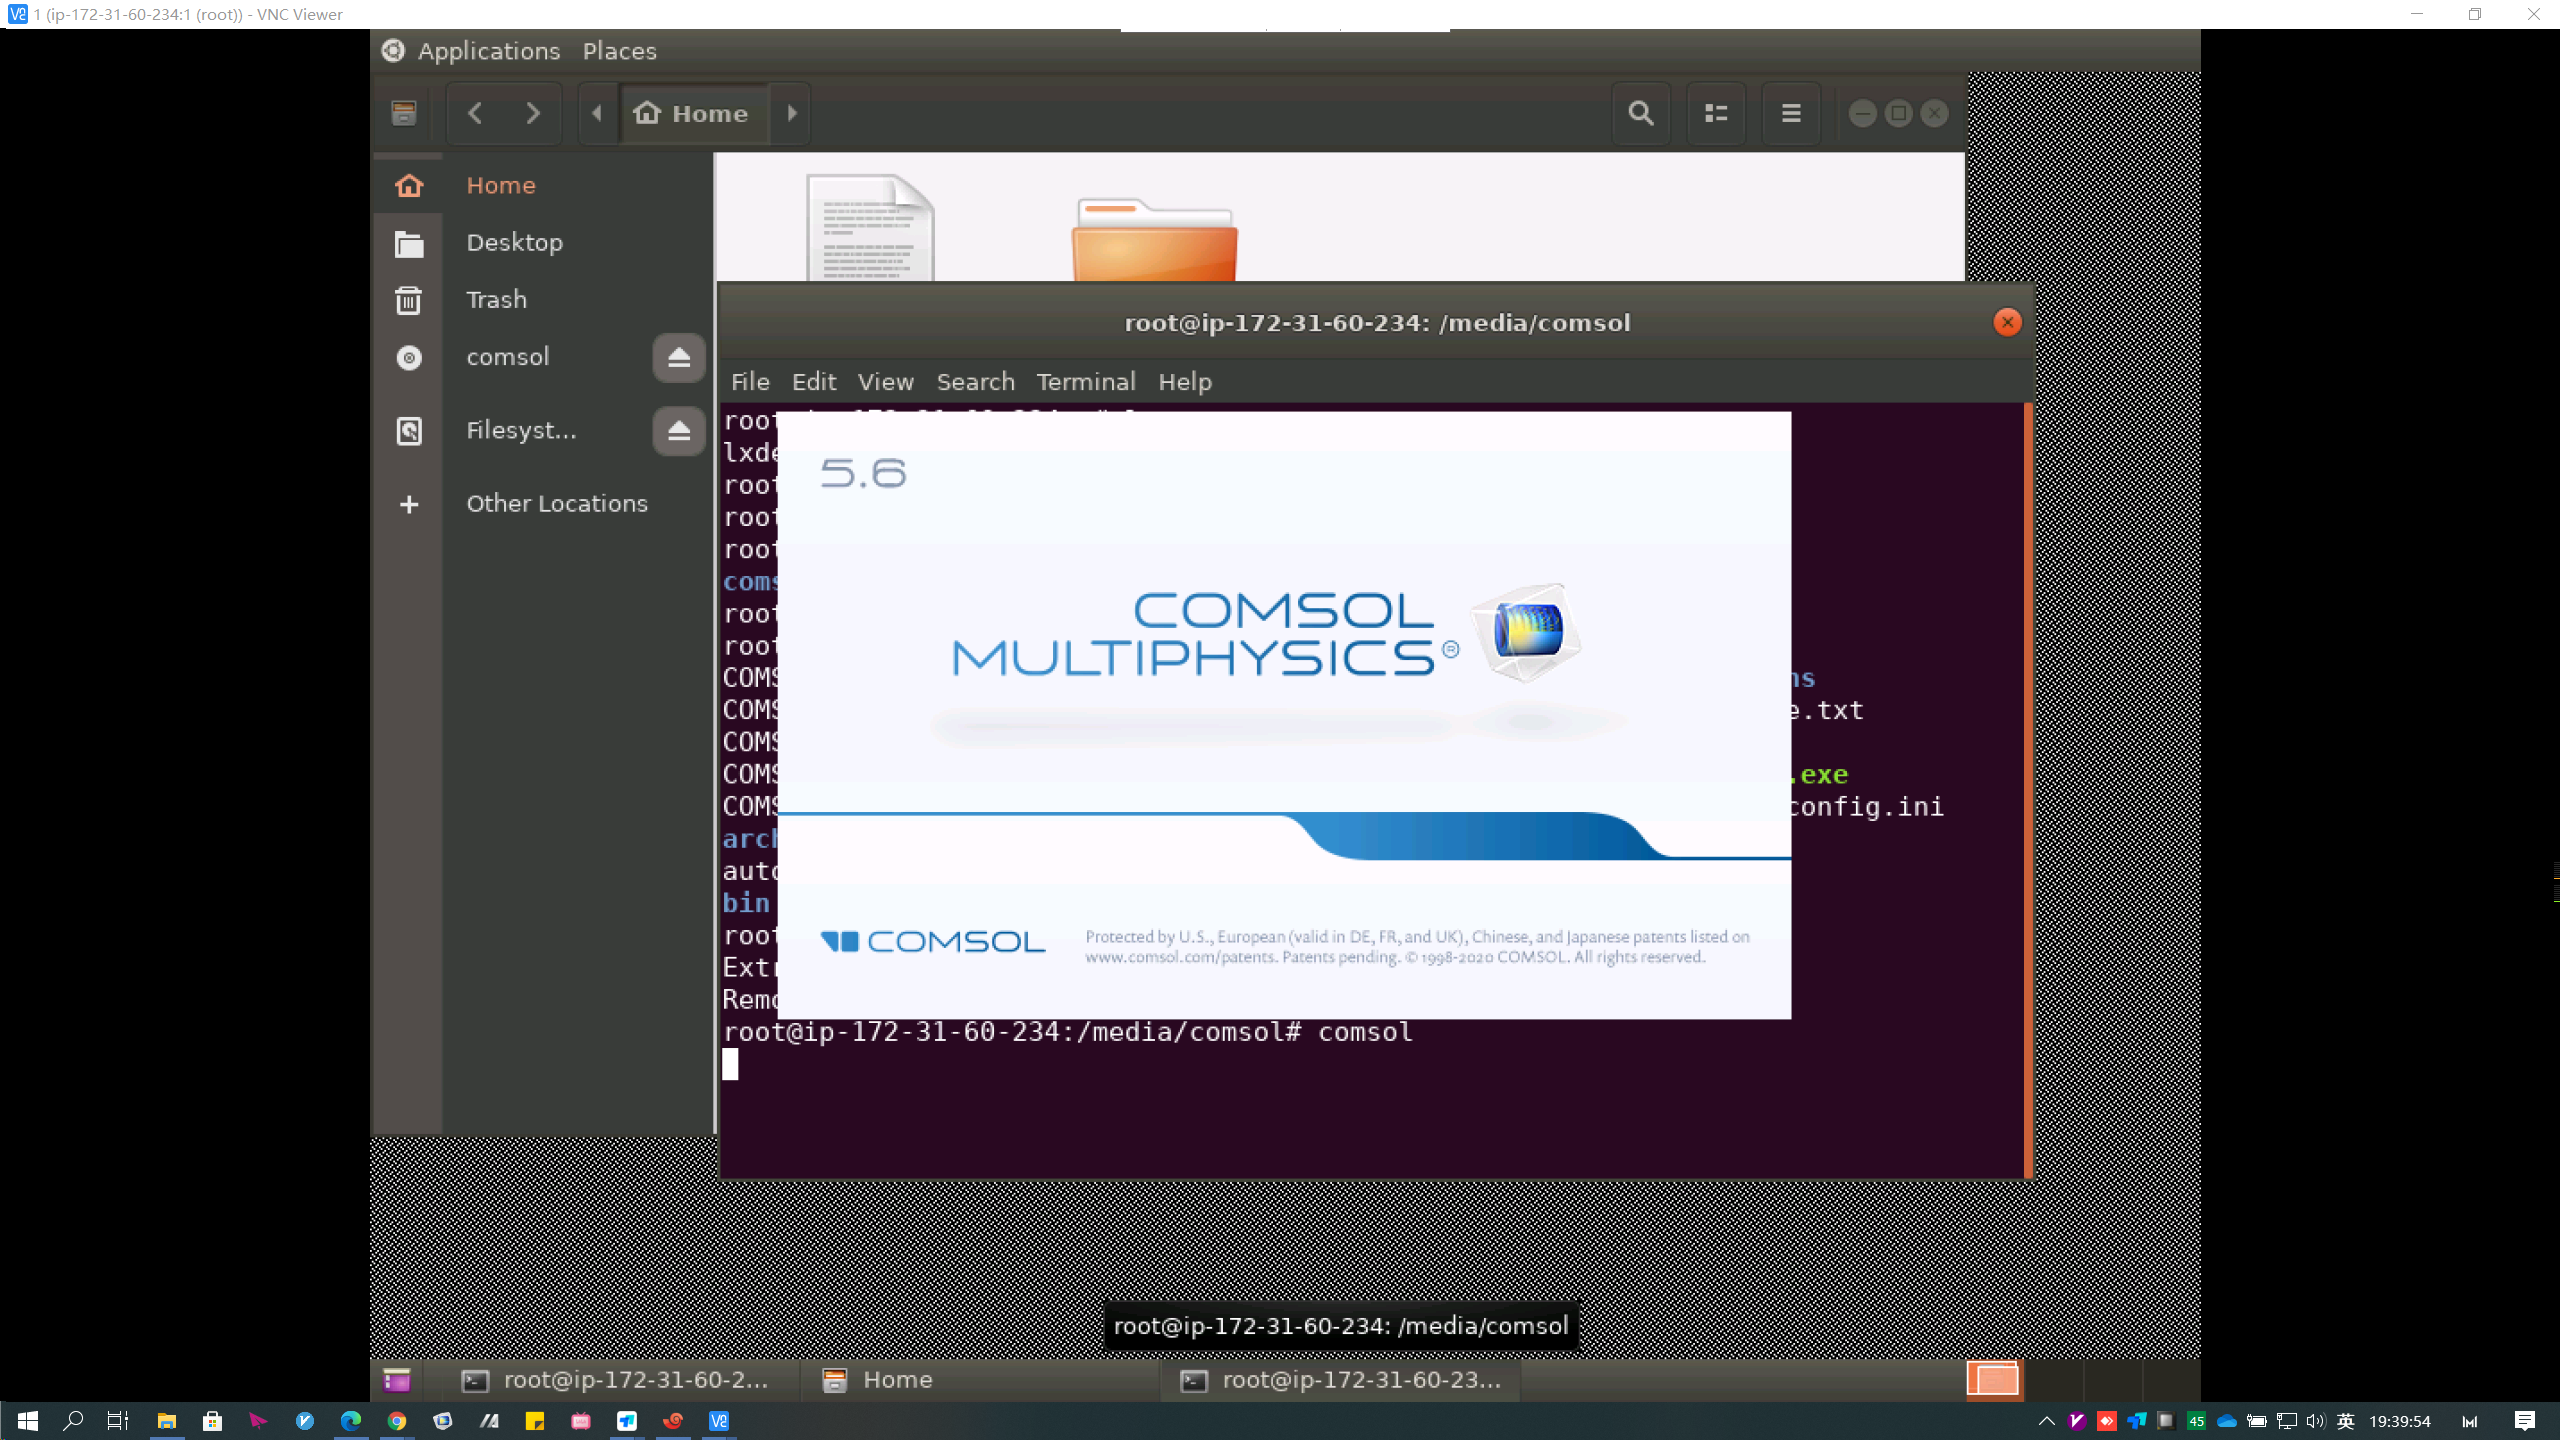Open the Applications menu in the top panel

pos(488,51)
